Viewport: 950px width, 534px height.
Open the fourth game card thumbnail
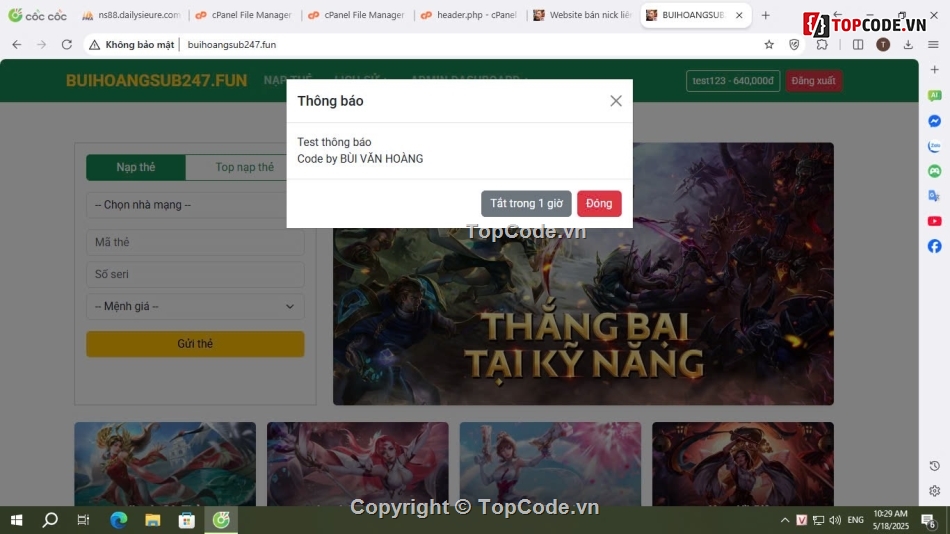coord(743,464)
